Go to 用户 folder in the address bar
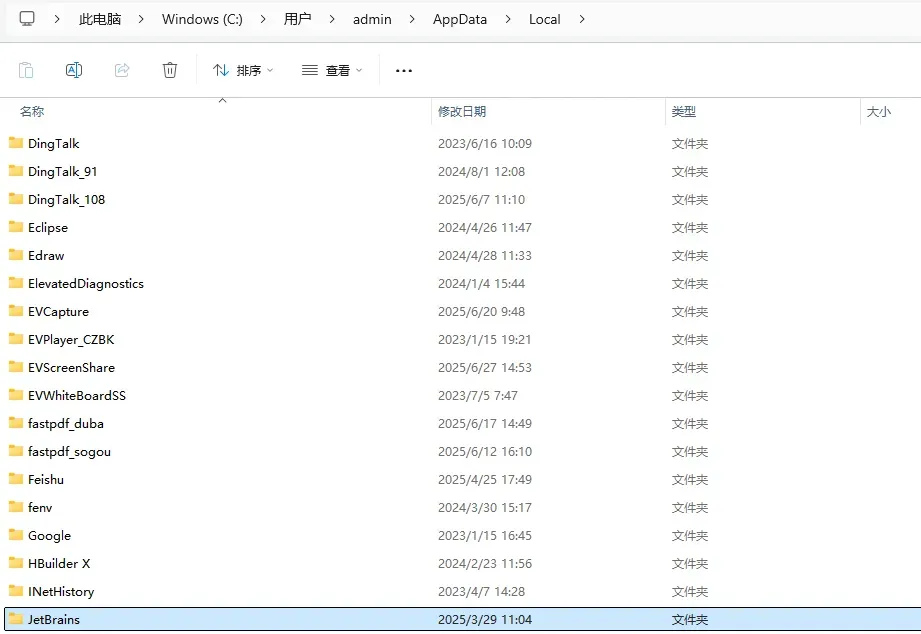Viewport: 921px width, 634px height. click(x=297, y=19)
